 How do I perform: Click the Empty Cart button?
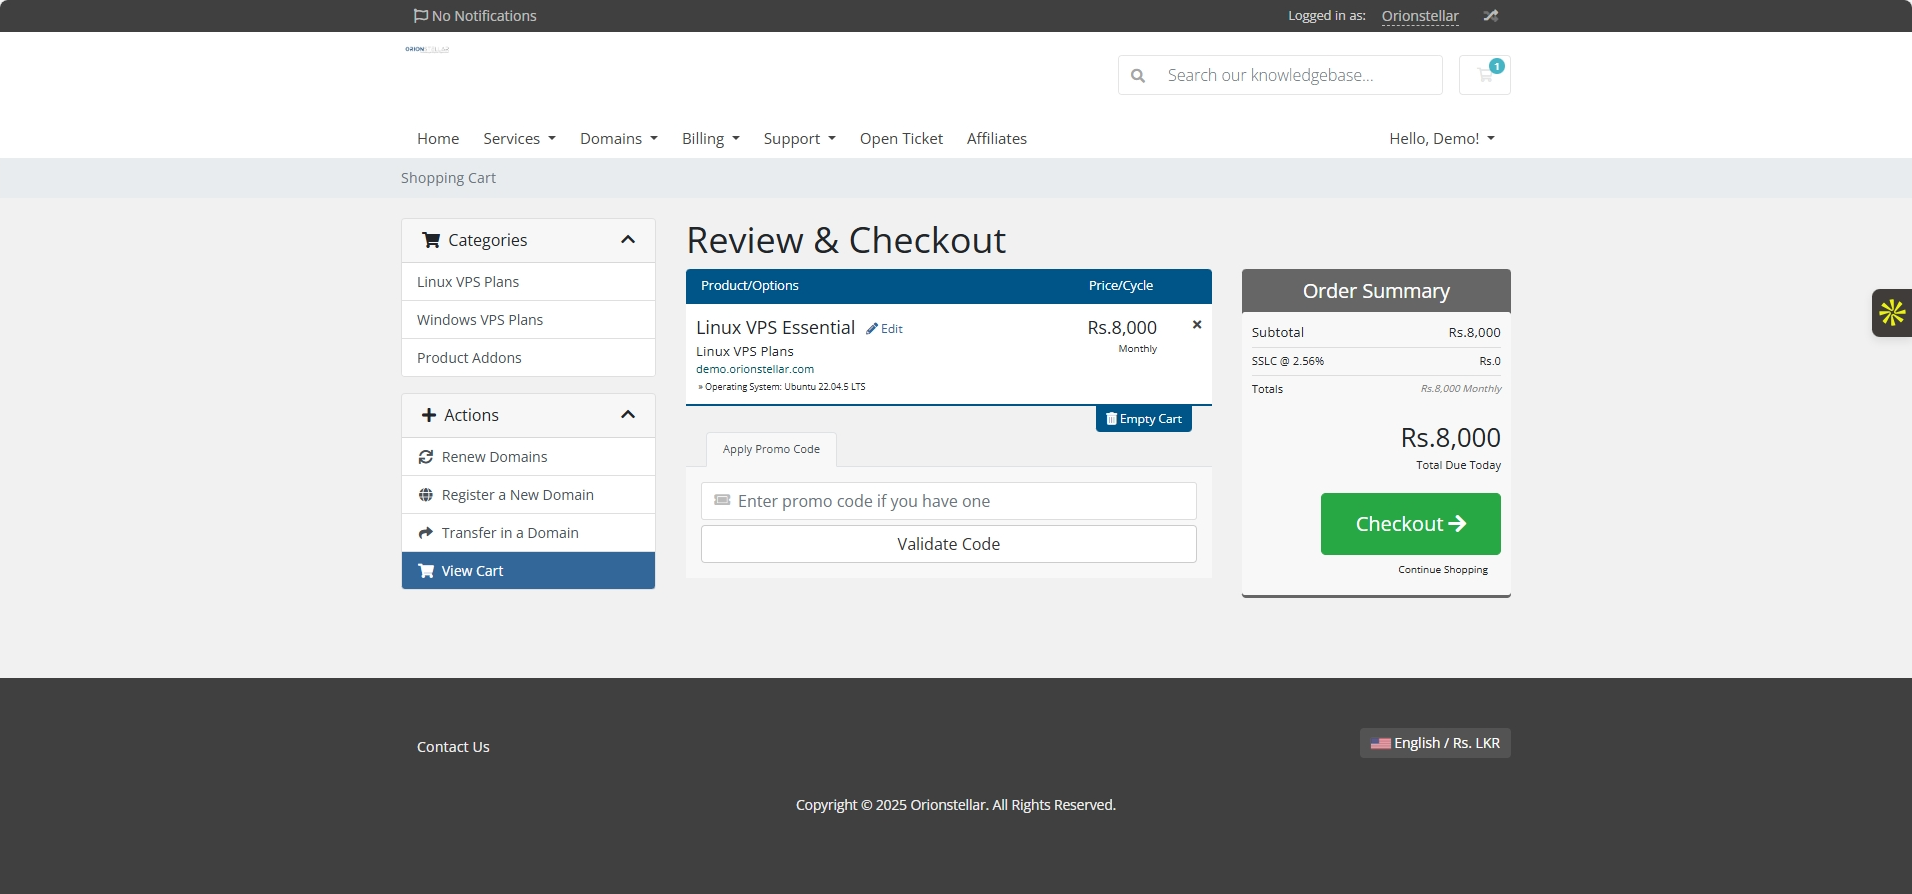(1143, 419)
